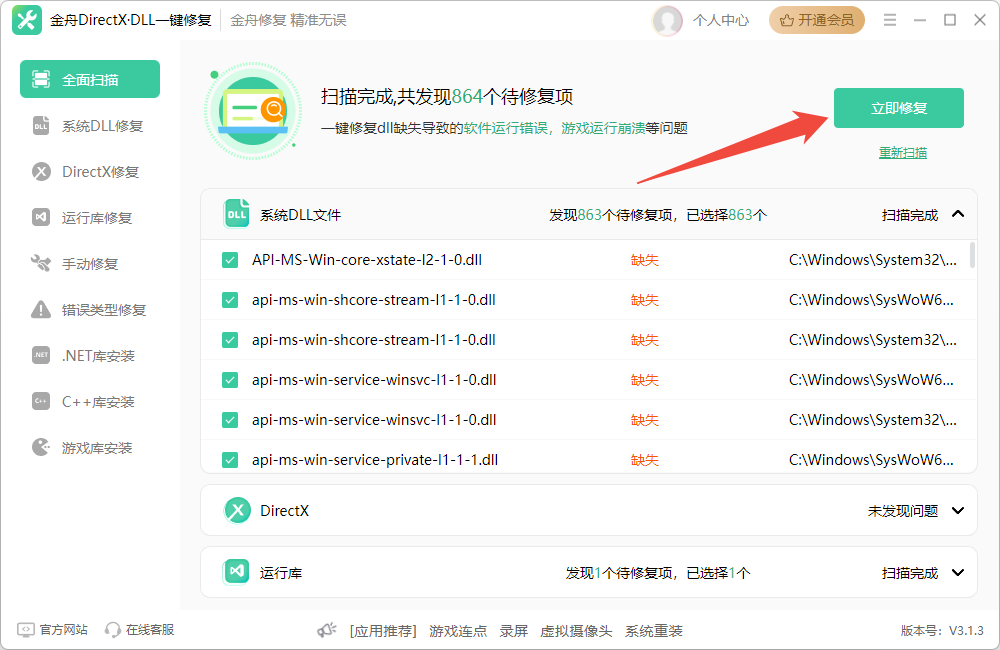Click the online support headset icon
Screen dimensions: 1000x650
coord(113,630)
